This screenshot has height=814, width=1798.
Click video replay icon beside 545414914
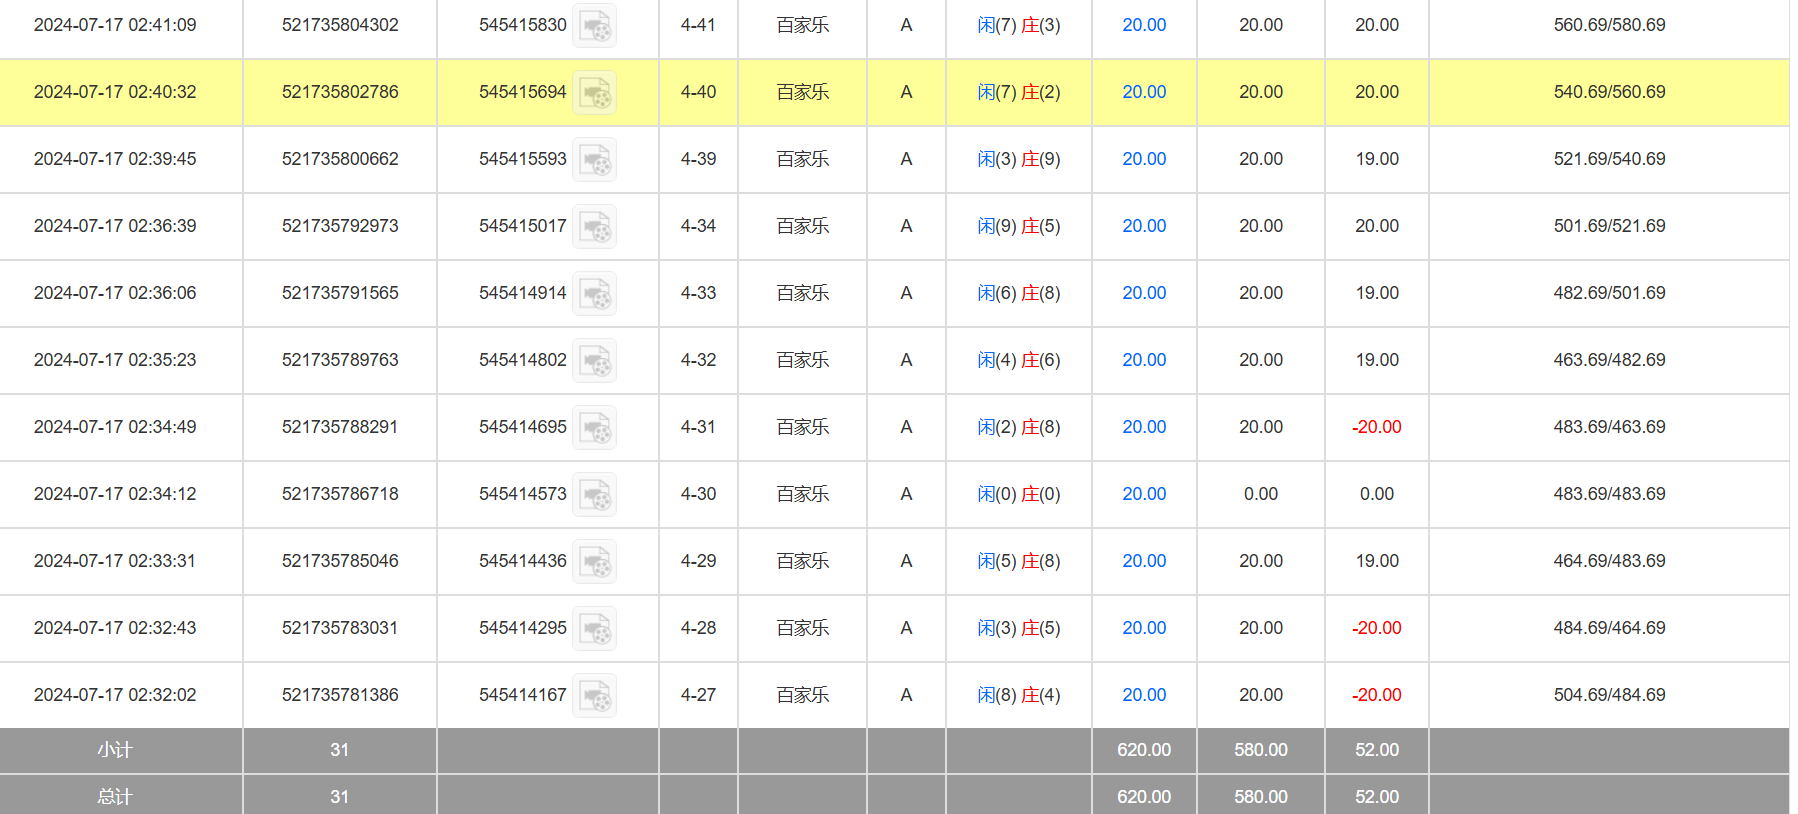595,294
